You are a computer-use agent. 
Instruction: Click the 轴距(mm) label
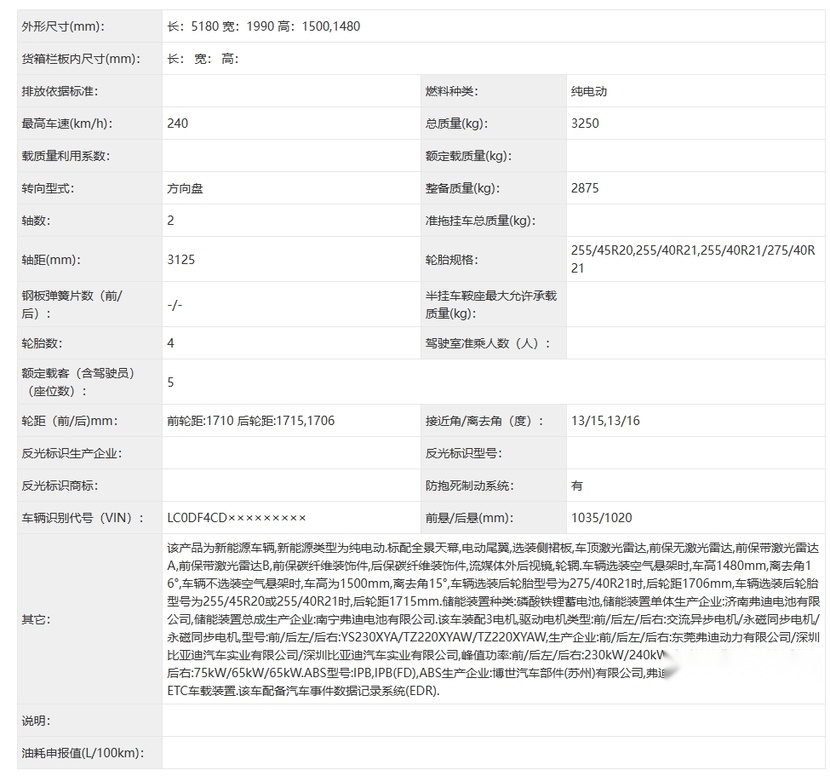click(51, 259)
